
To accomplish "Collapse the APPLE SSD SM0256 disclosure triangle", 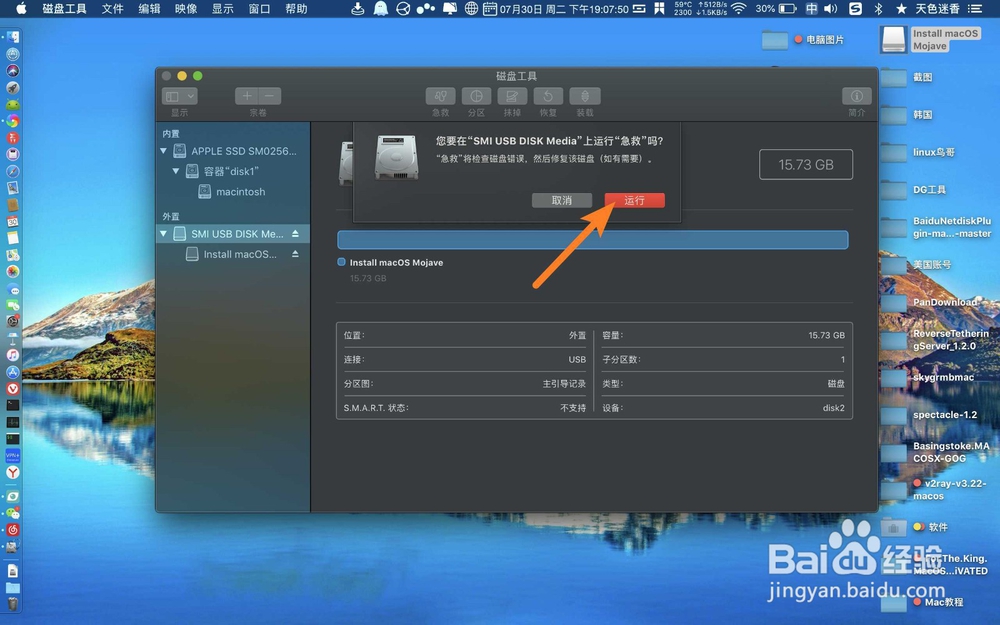I will [163, 151].
